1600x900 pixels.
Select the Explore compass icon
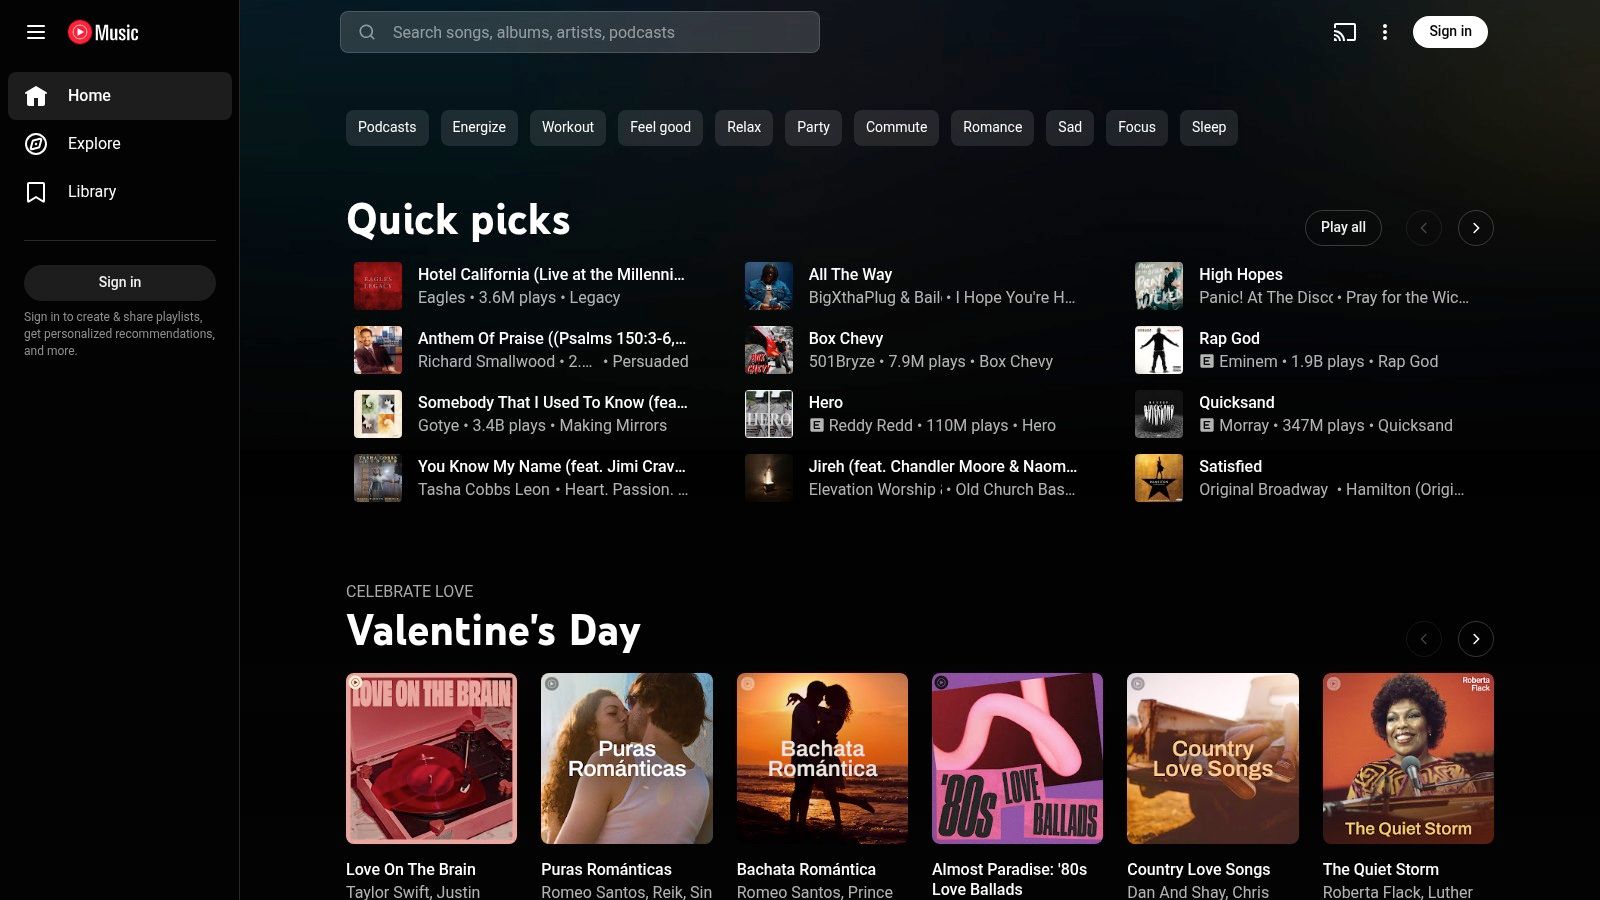[x=36, y=143]
